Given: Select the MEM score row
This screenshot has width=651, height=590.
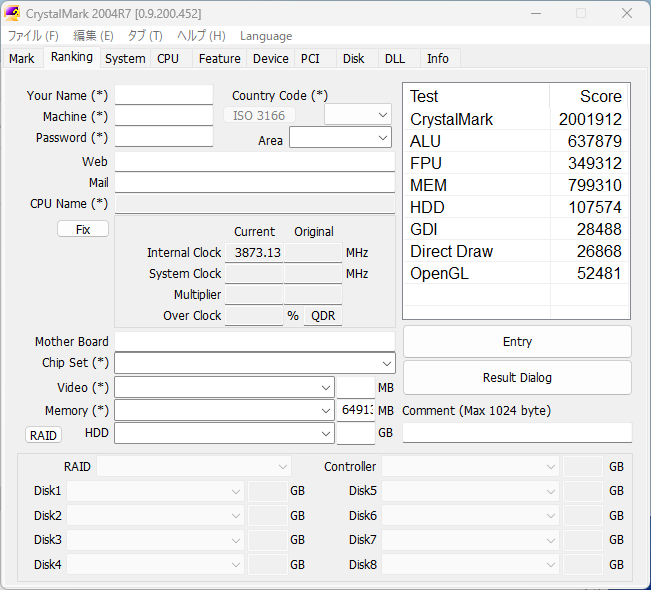Looking at the screenshot, I should 516,185.
